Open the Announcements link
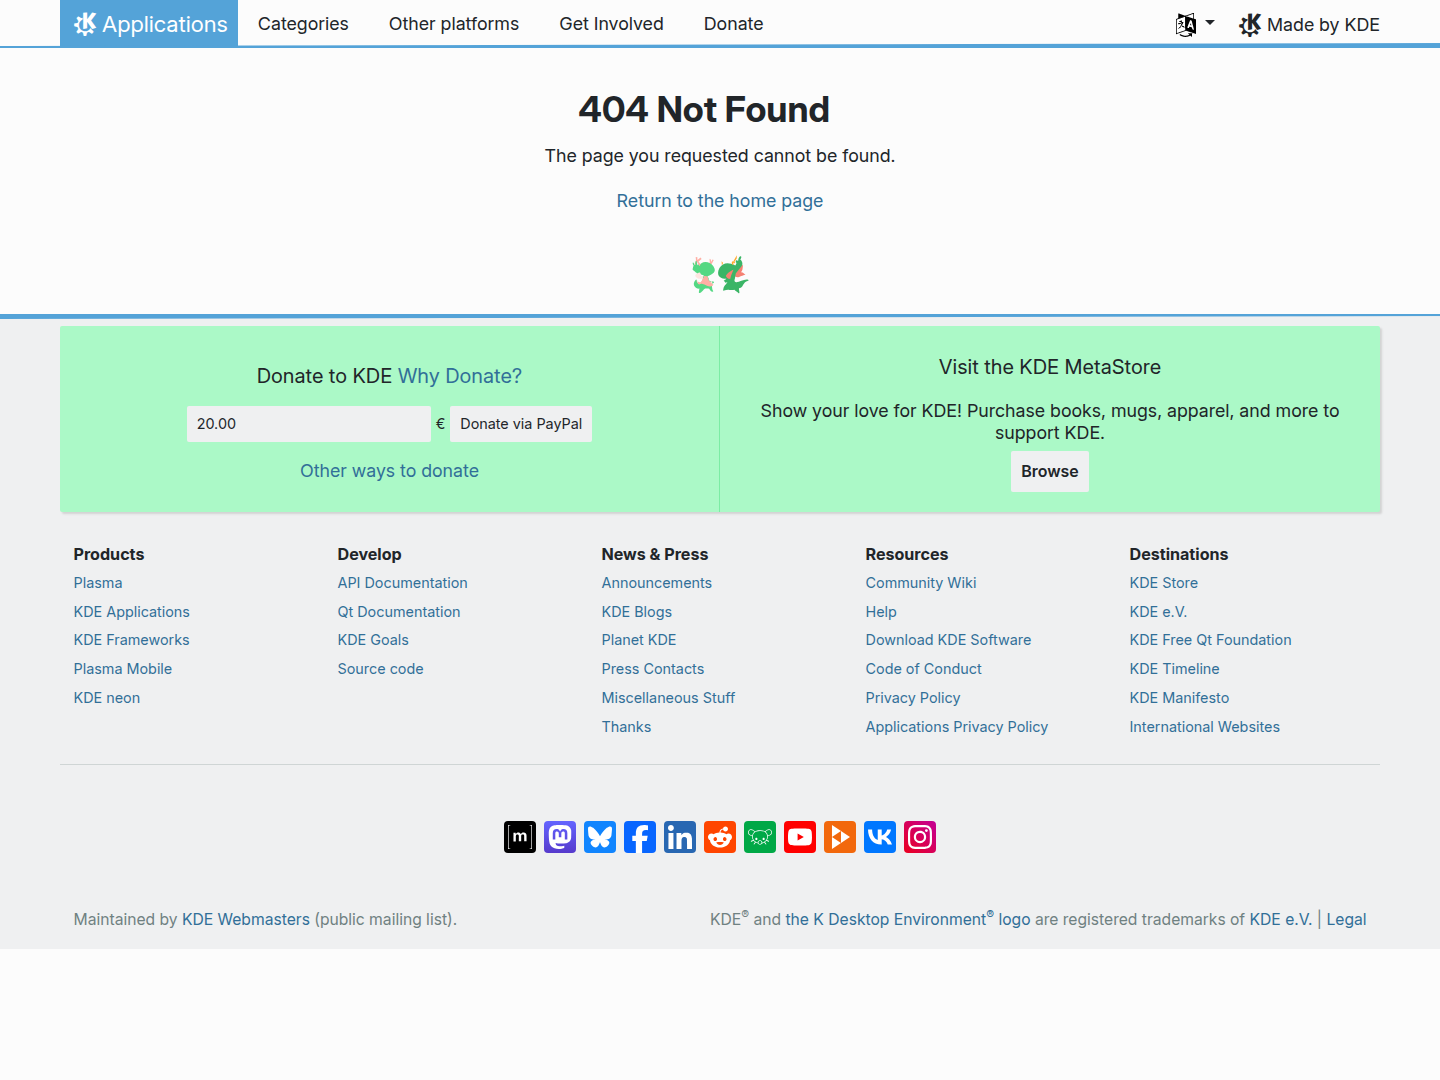1440x1080 pixels. click(657, 583)
